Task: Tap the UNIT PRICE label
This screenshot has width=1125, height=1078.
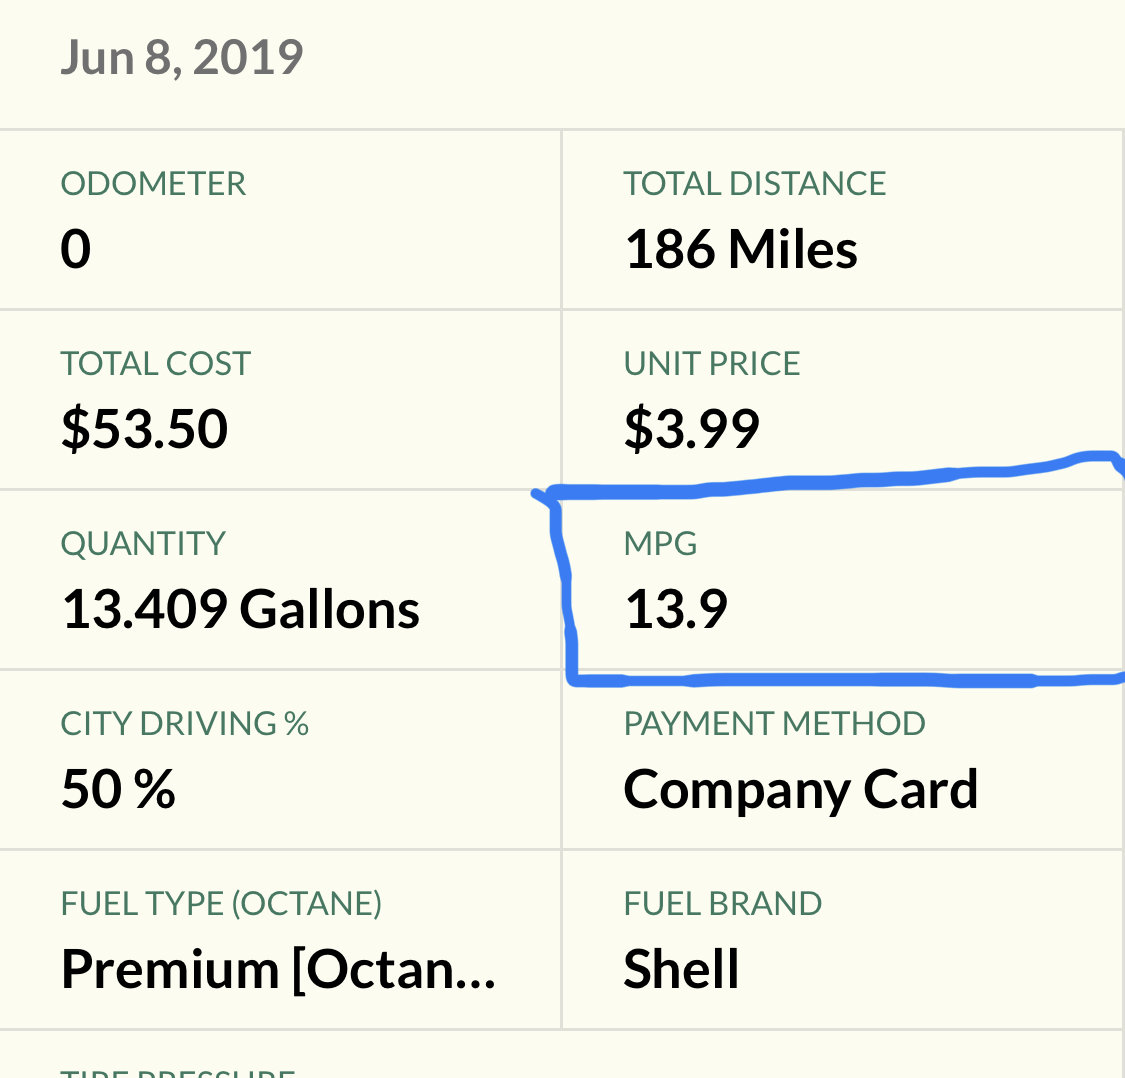Action: pyautogui.click(x=712, y=364)
